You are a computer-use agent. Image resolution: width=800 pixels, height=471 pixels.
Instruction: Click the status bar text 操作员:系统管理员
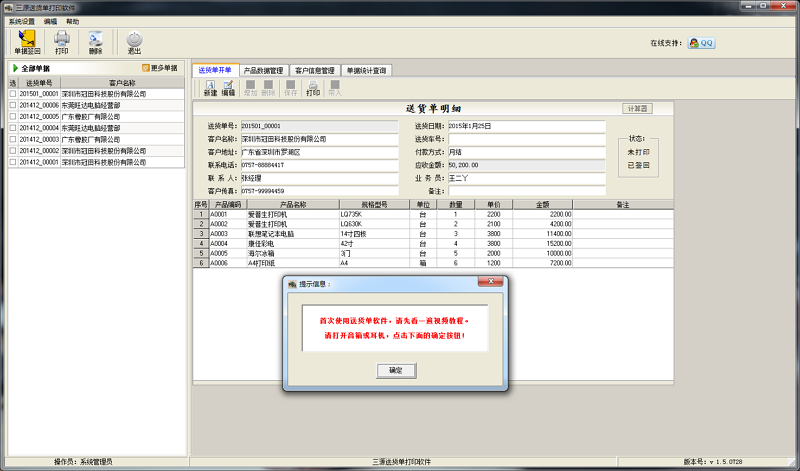[83, 462]
